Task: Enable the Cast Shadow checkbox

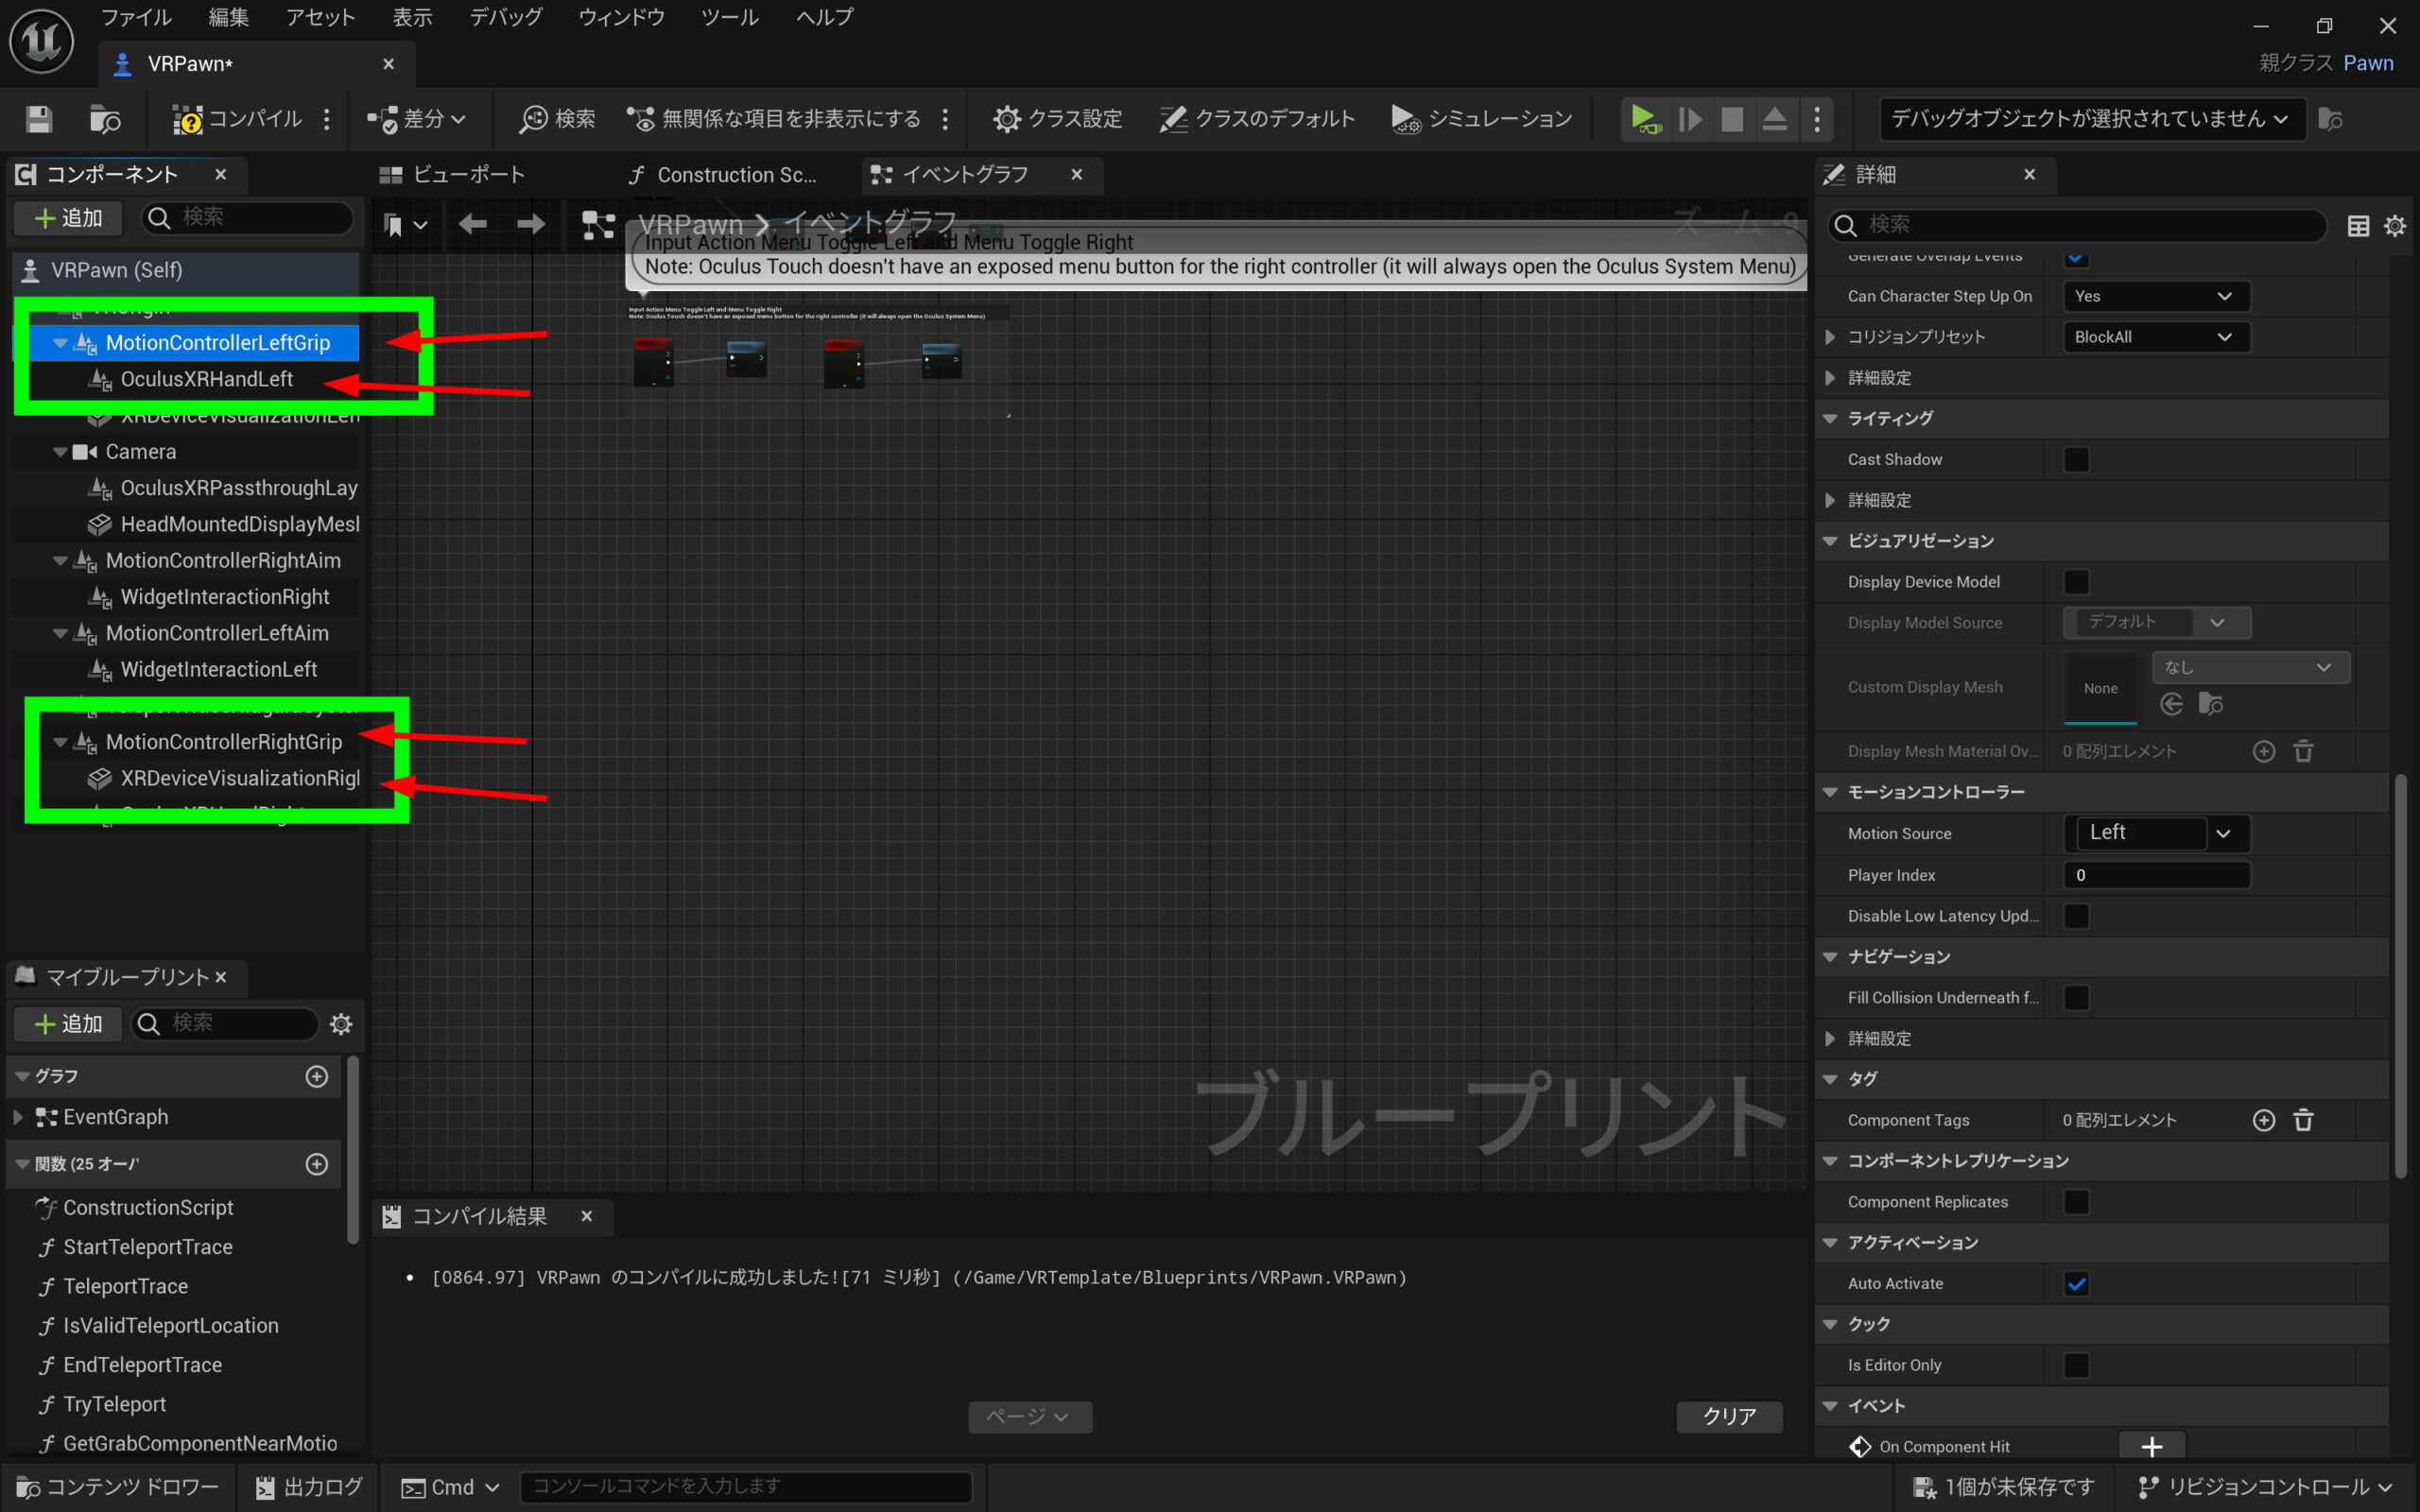Action: [x=2076, y=459]
